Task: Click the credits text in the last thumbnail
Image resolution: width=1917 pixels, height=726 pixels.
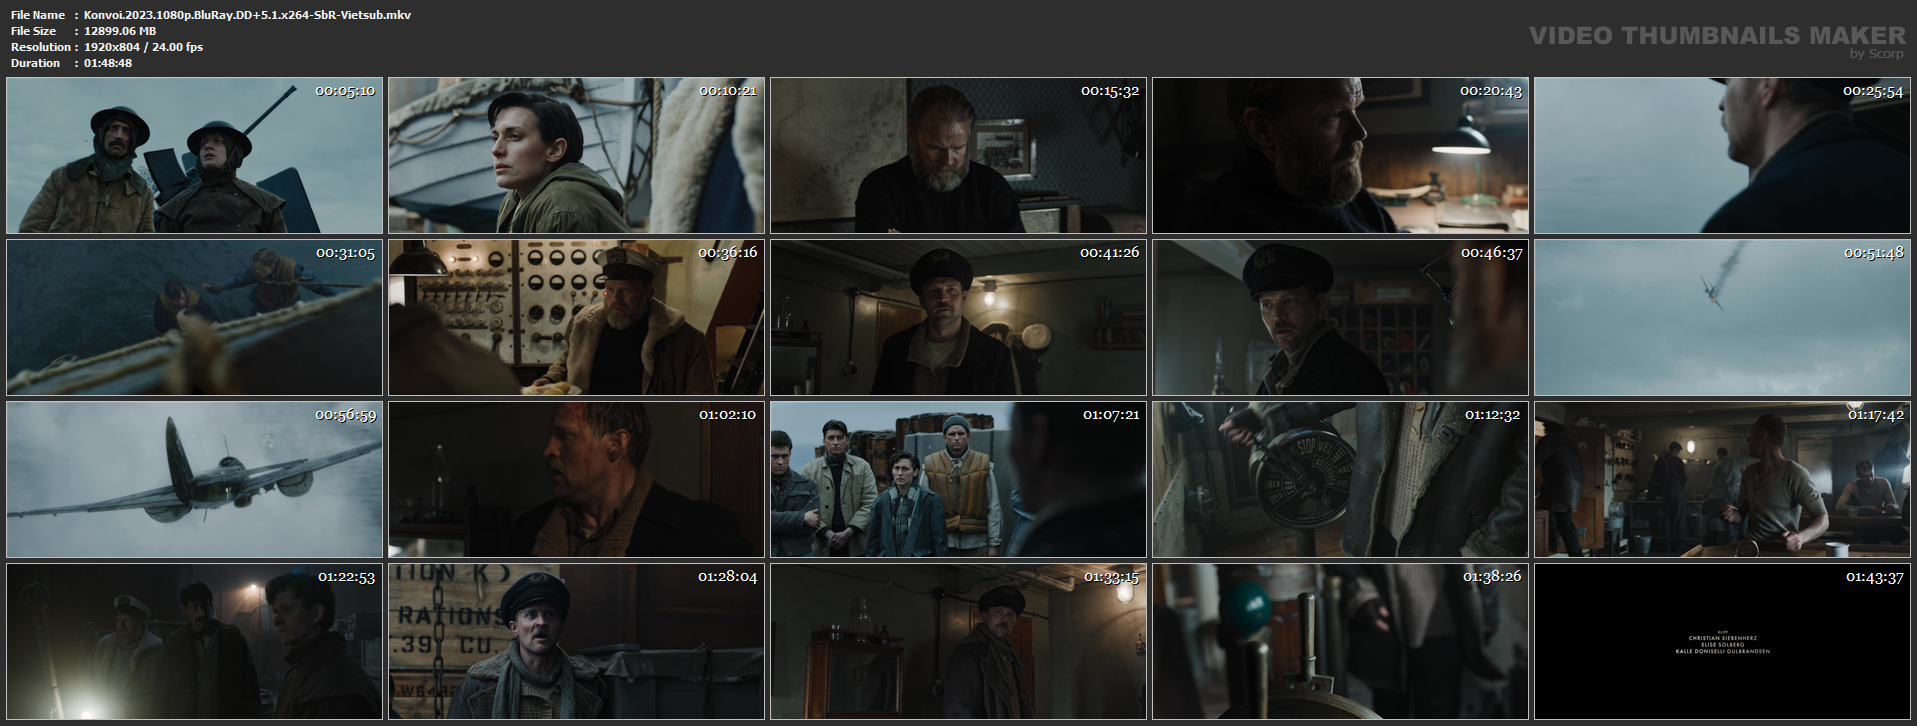Action: pos(1722,643)
